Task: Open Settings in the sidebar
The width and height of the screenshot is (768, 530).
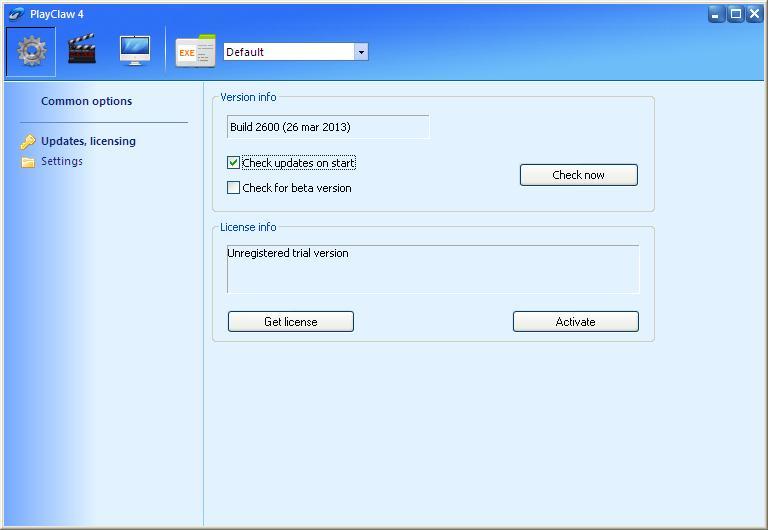Action: point(62,161)
